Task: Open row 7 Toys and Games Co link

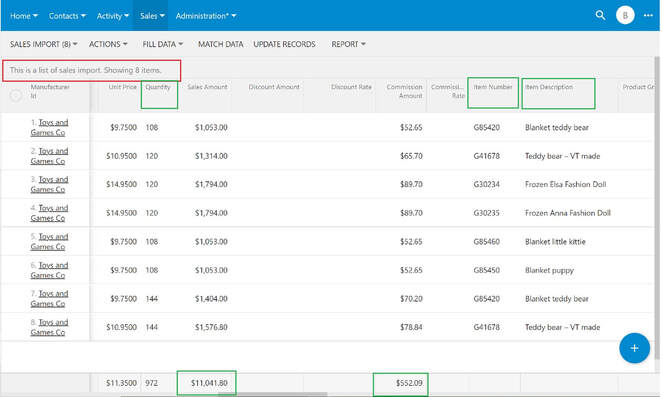Action: (49, 298)
